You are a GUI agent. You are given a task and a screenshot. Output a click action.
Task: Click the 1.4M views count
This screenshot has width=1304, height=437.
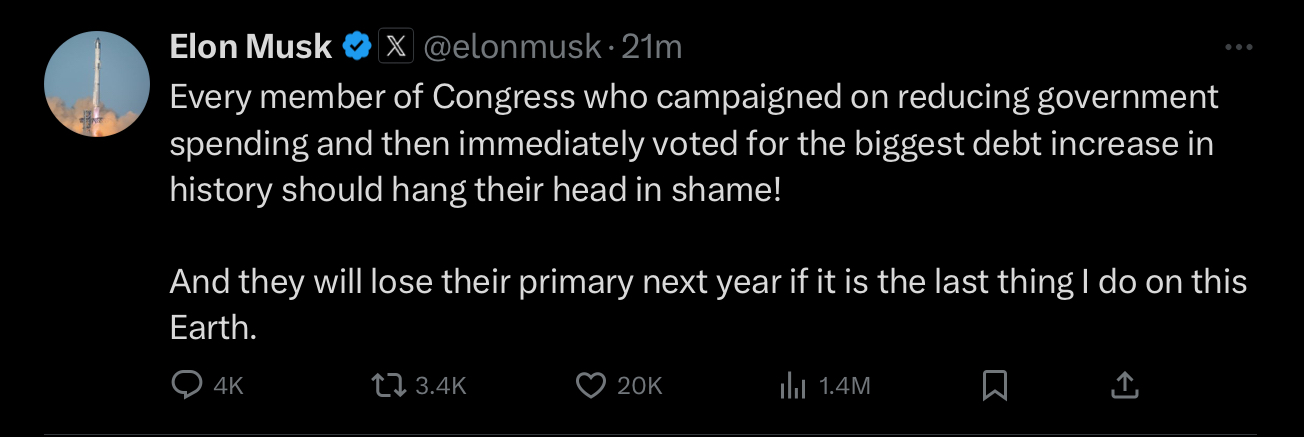click(x=844, y=386)
